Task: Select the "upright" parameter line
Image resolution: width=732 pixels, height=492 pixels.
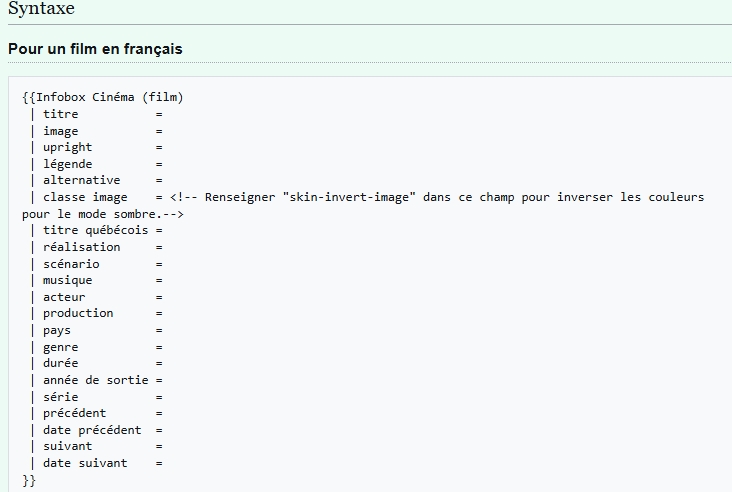Action: point(67,147)
